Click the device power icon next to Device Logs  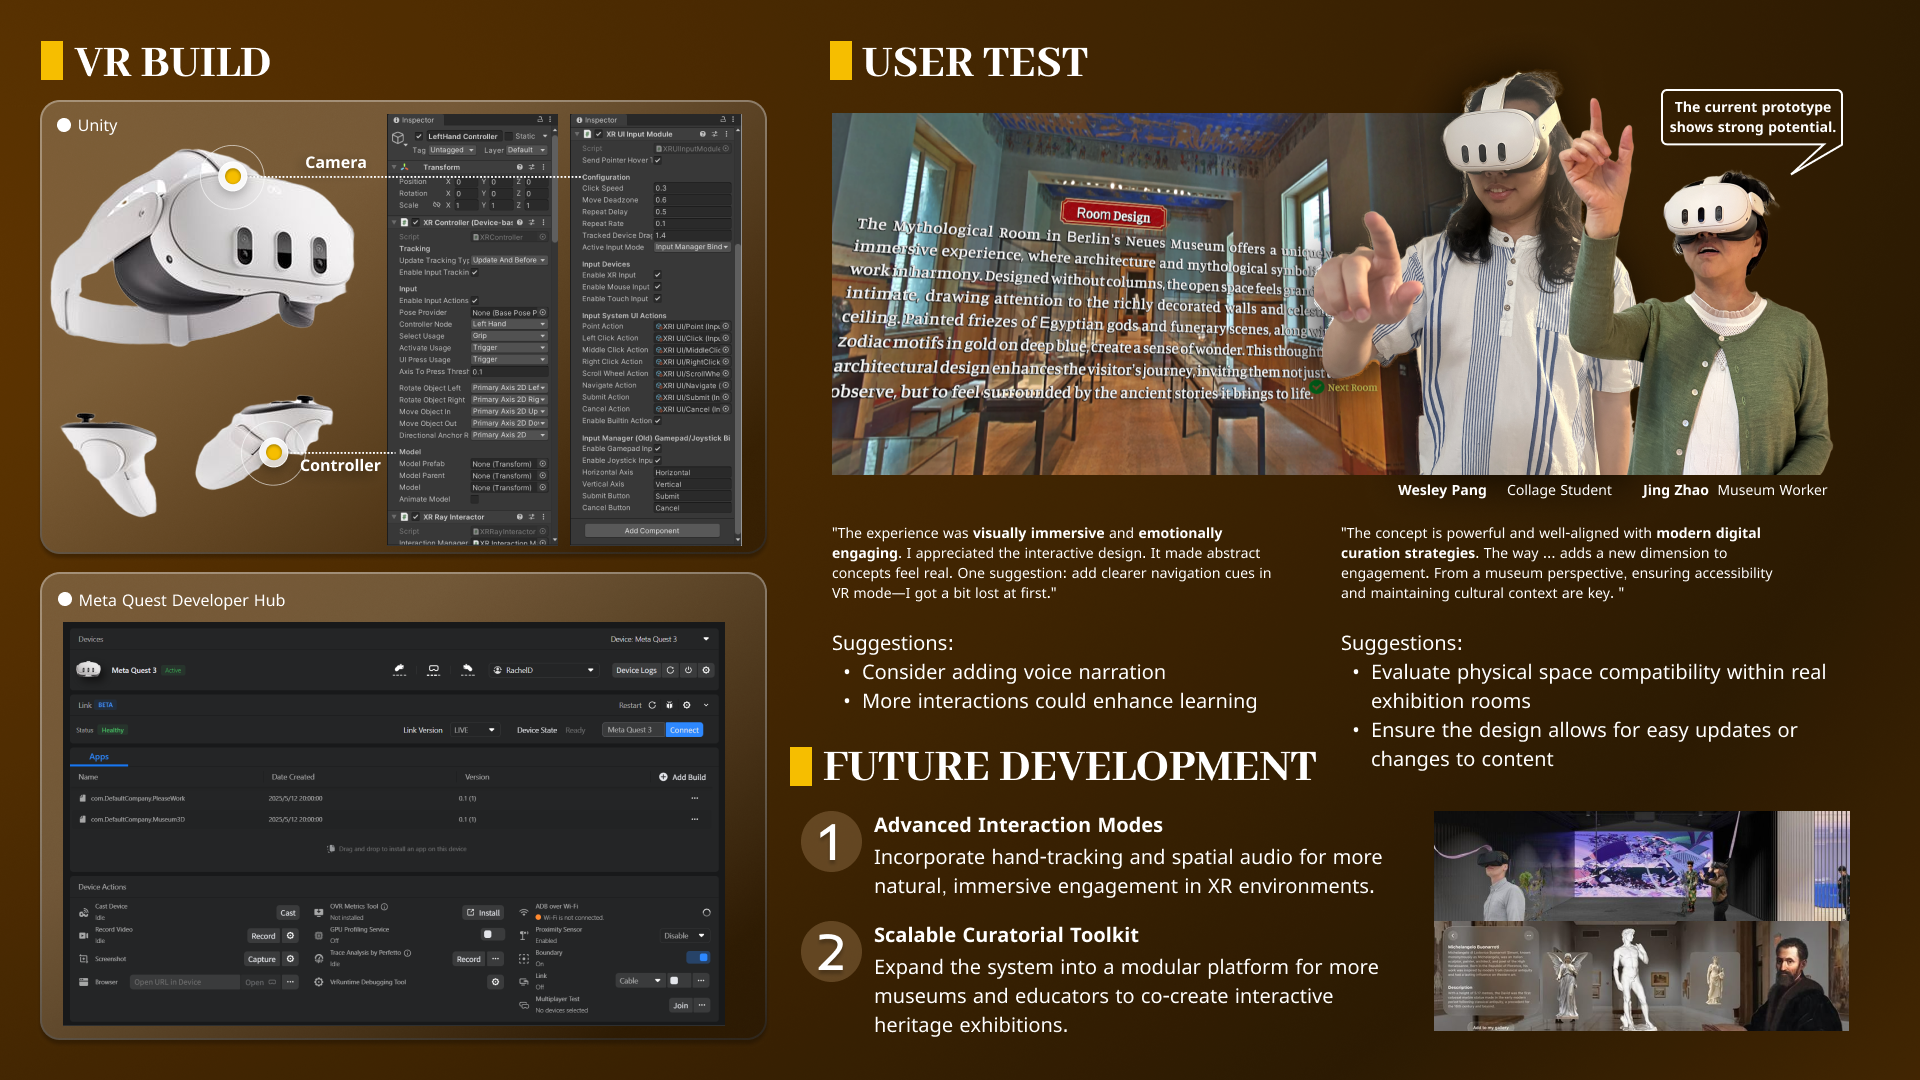[x=688, y=670]
